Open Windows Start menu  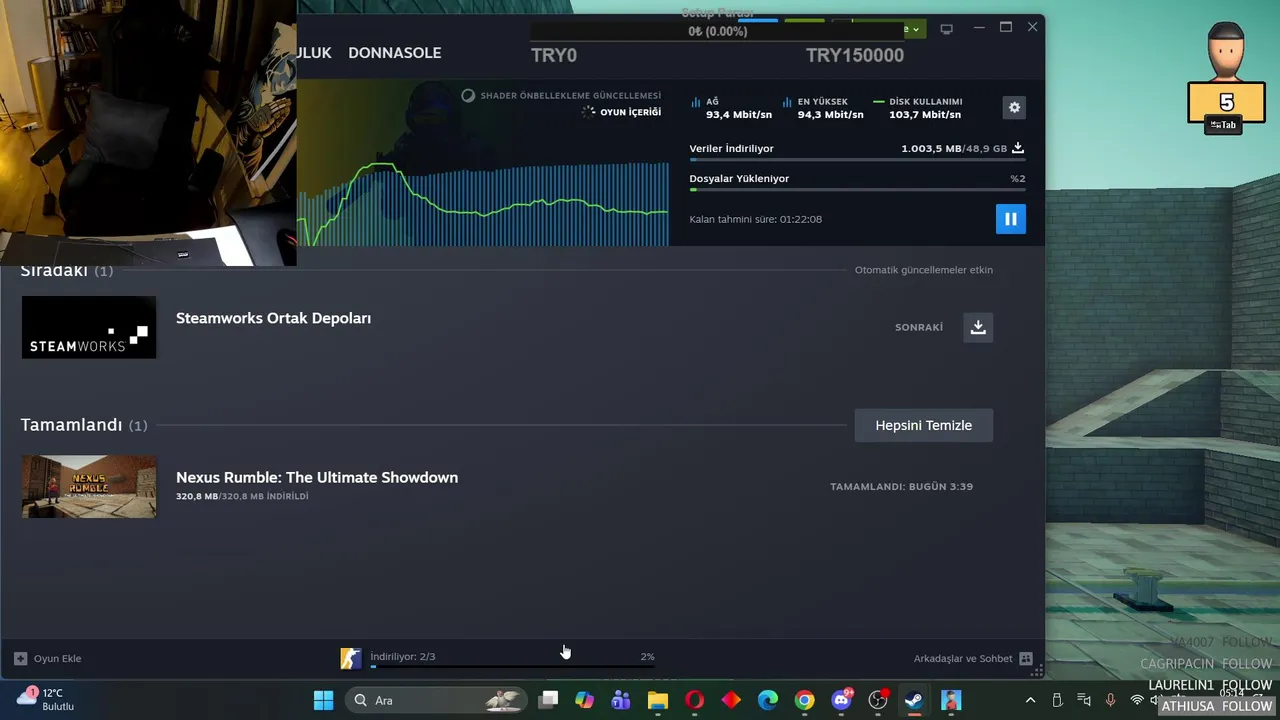323,700
